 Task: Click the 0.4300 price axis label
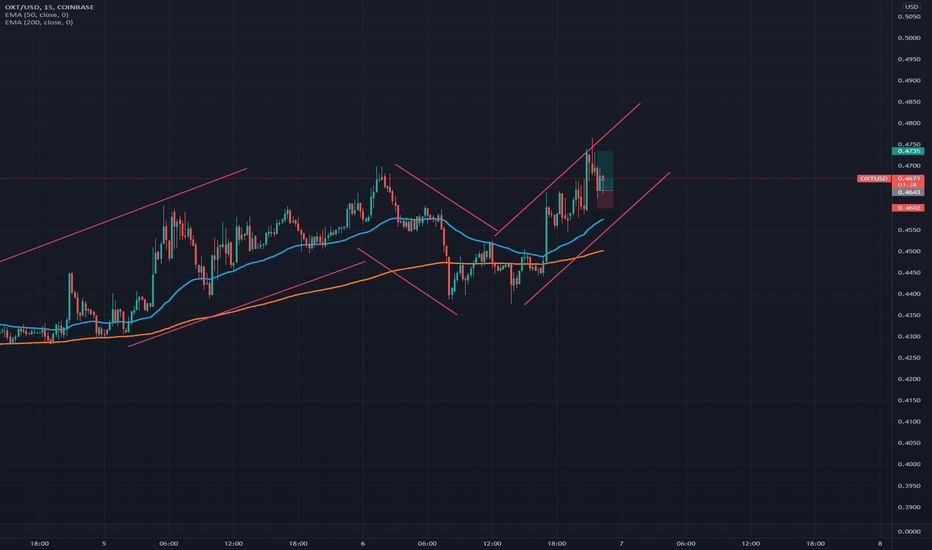[909, 337]
